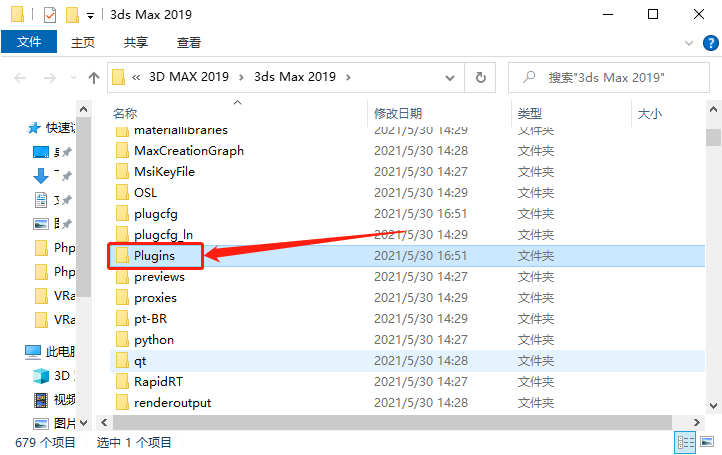Click the navigation pane scroll down arrow

coord(83,422)
